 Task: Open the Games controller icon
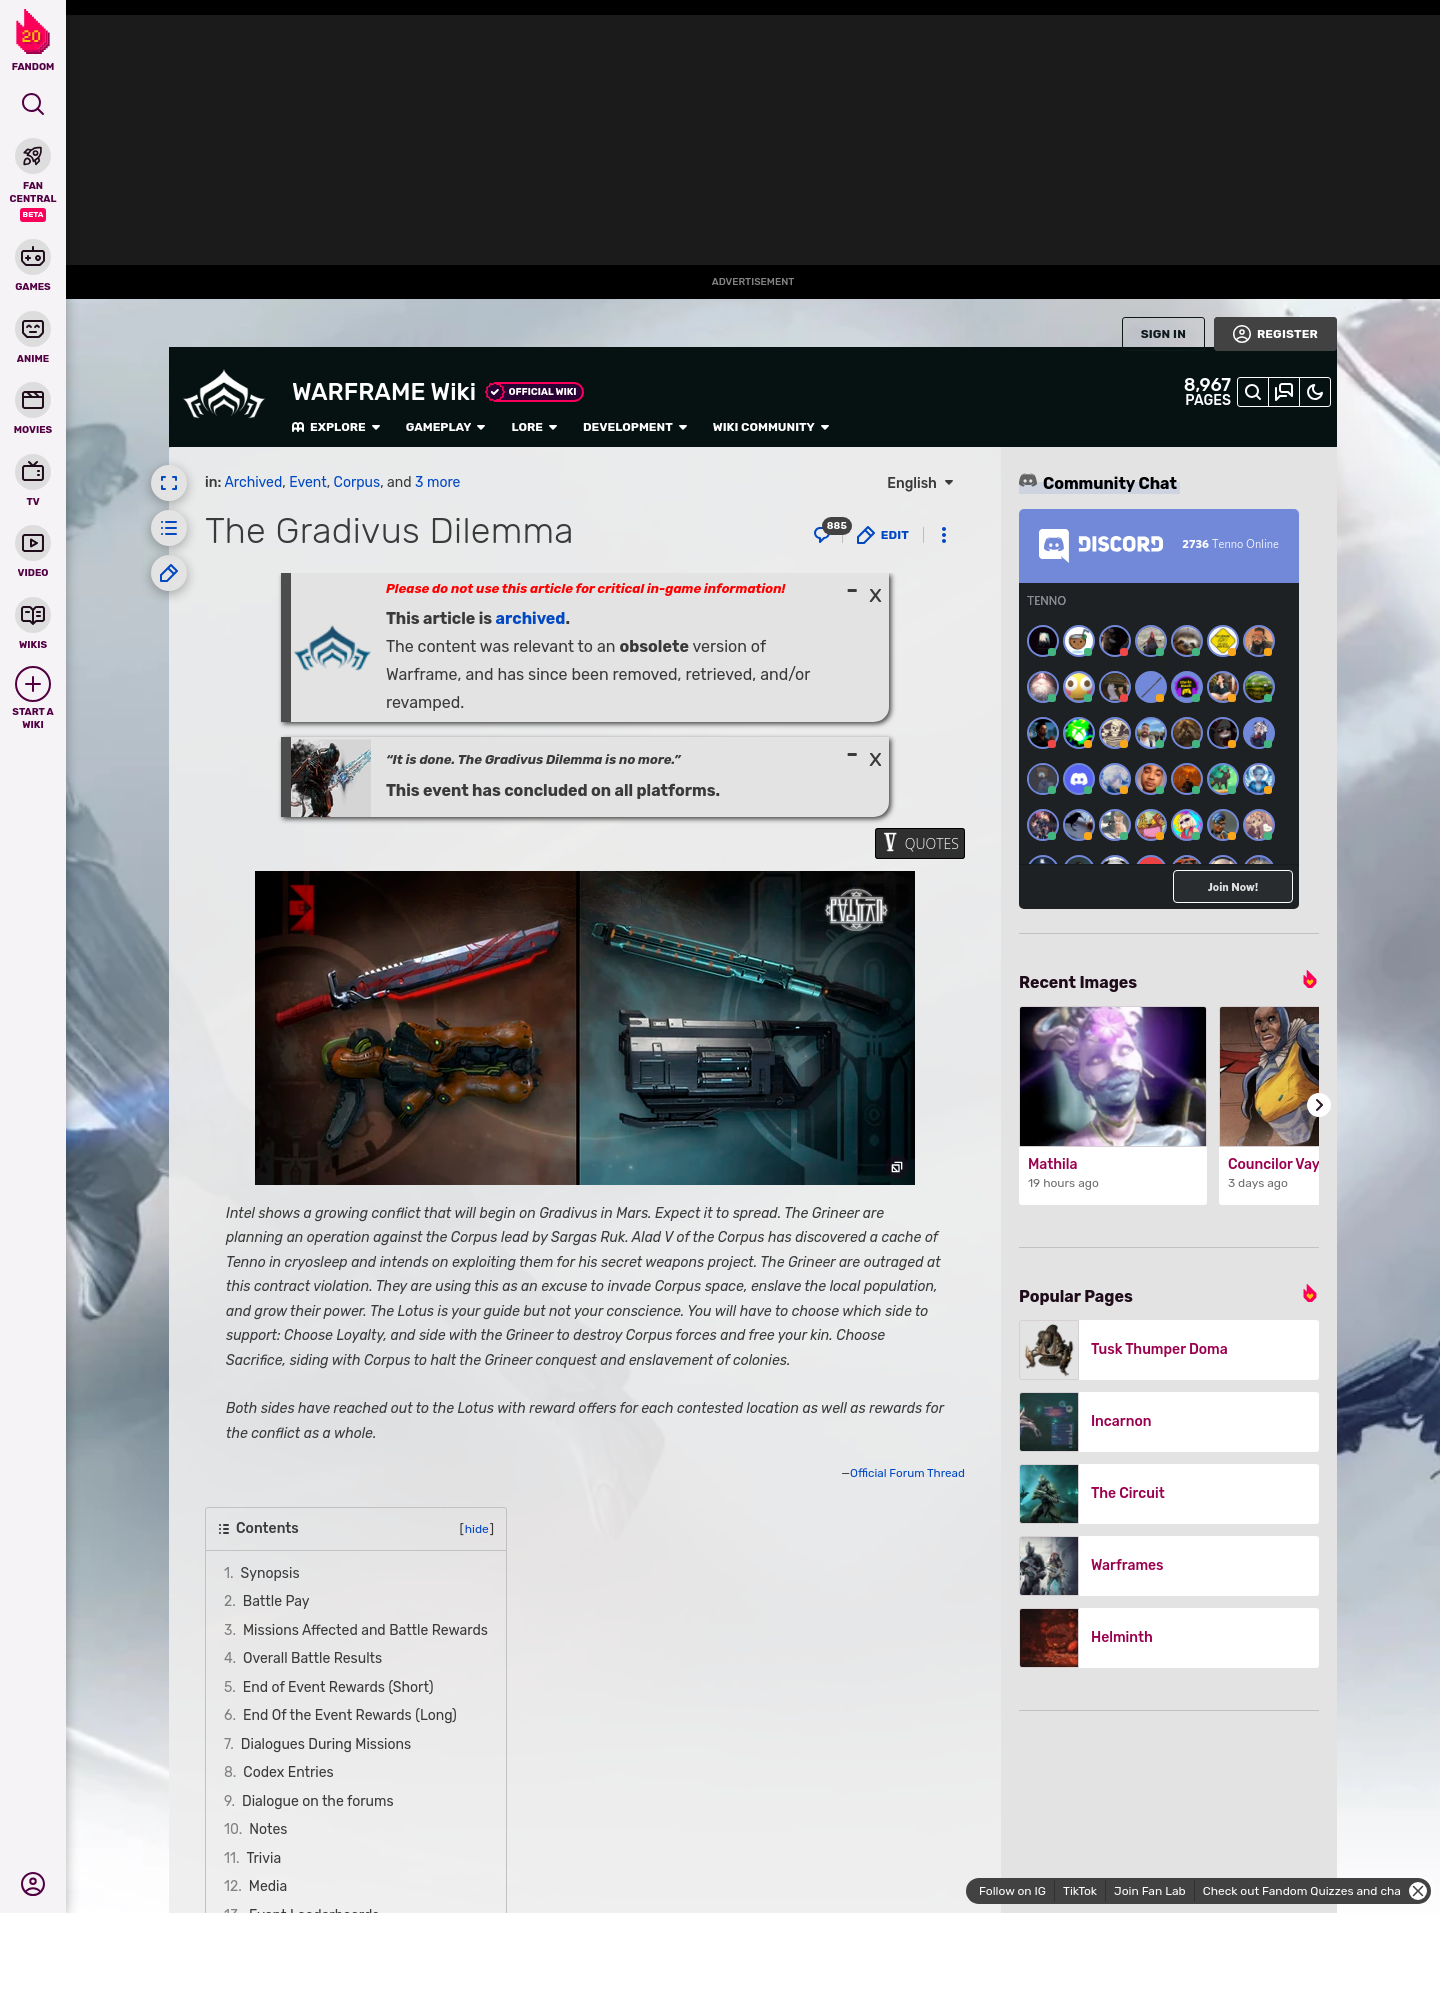click(x=33, y=257)
